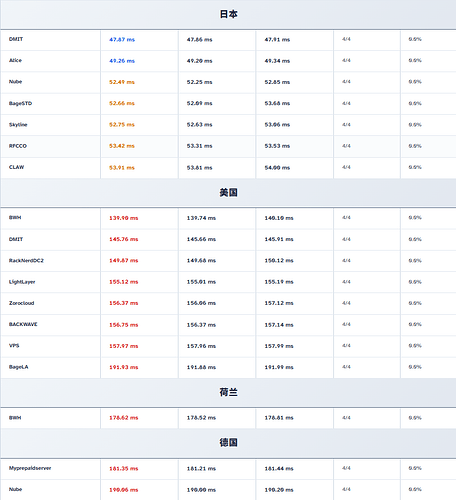Screen dimensions: 456x500
Task: Select the loss percentage in the RackNerdDC2 row
Action: (415, 260)
